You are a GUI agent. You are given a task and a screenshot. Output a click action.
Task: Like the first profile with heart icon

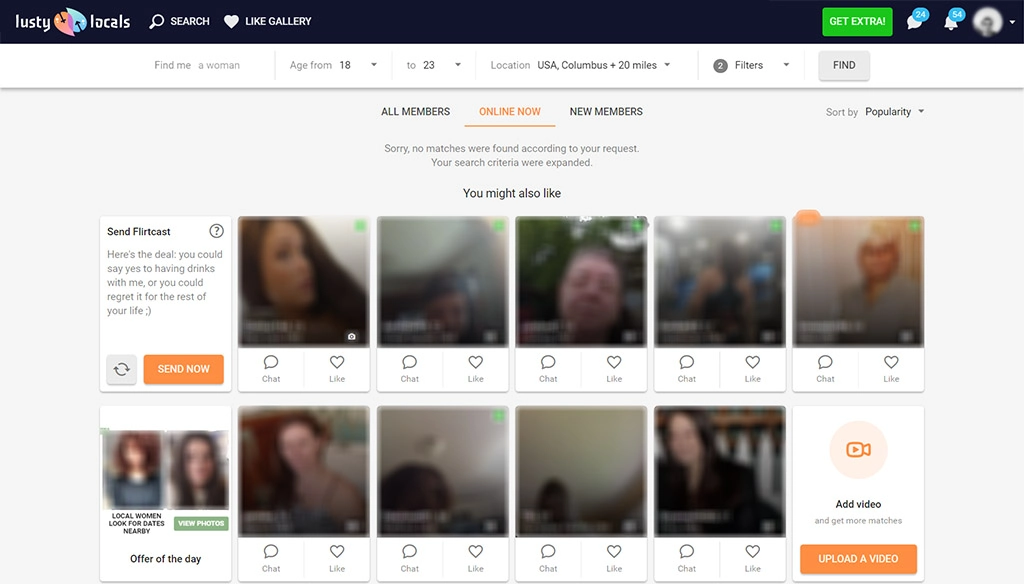[337, 363]
